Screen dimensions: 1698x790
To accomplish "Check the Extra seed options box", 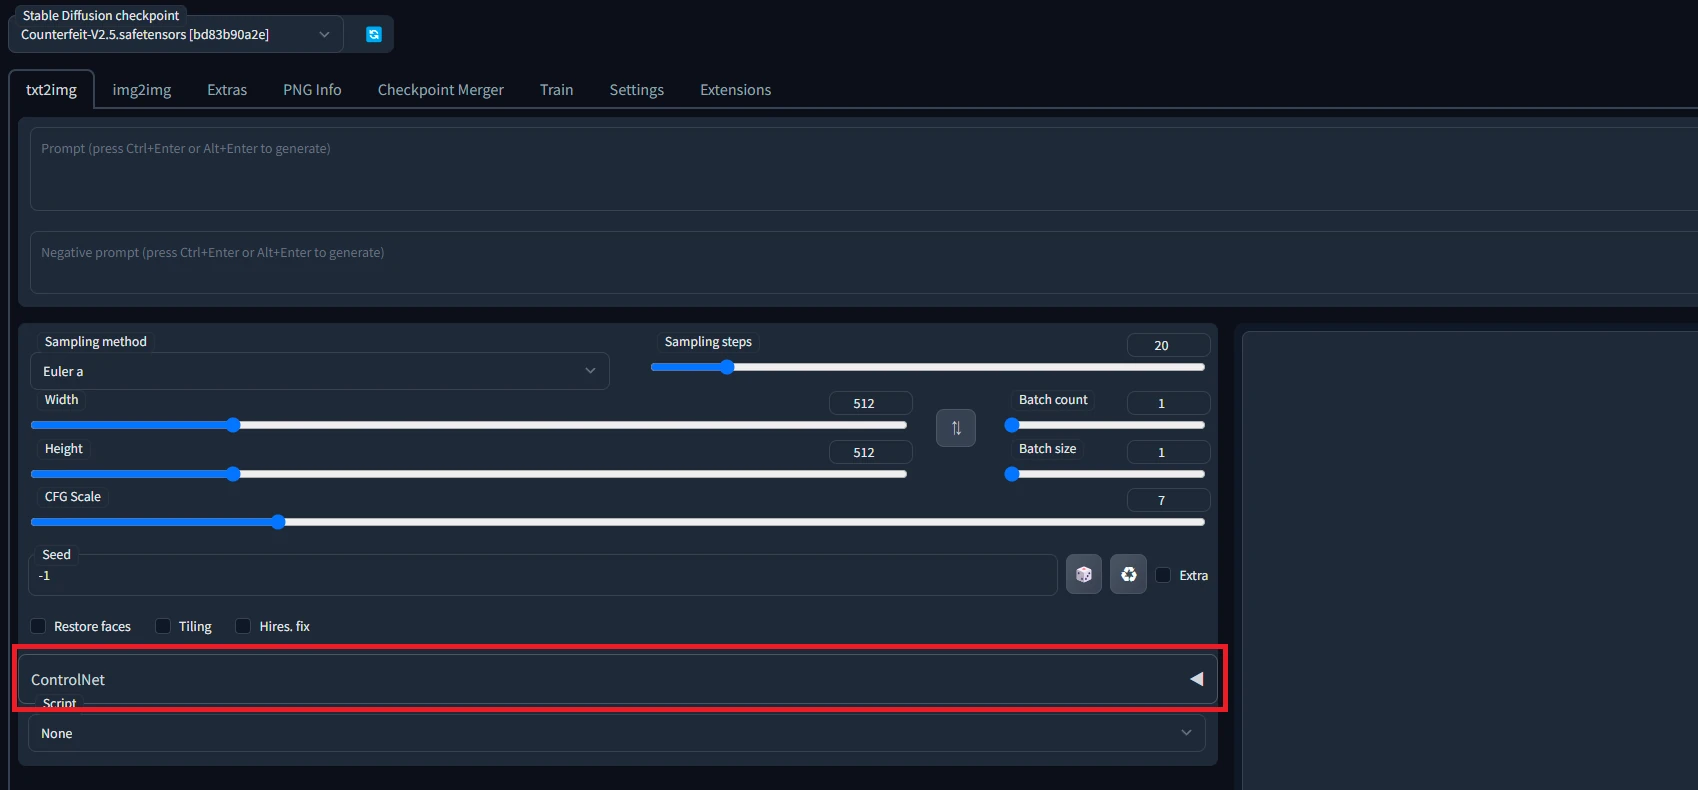I will point(1163,575).
